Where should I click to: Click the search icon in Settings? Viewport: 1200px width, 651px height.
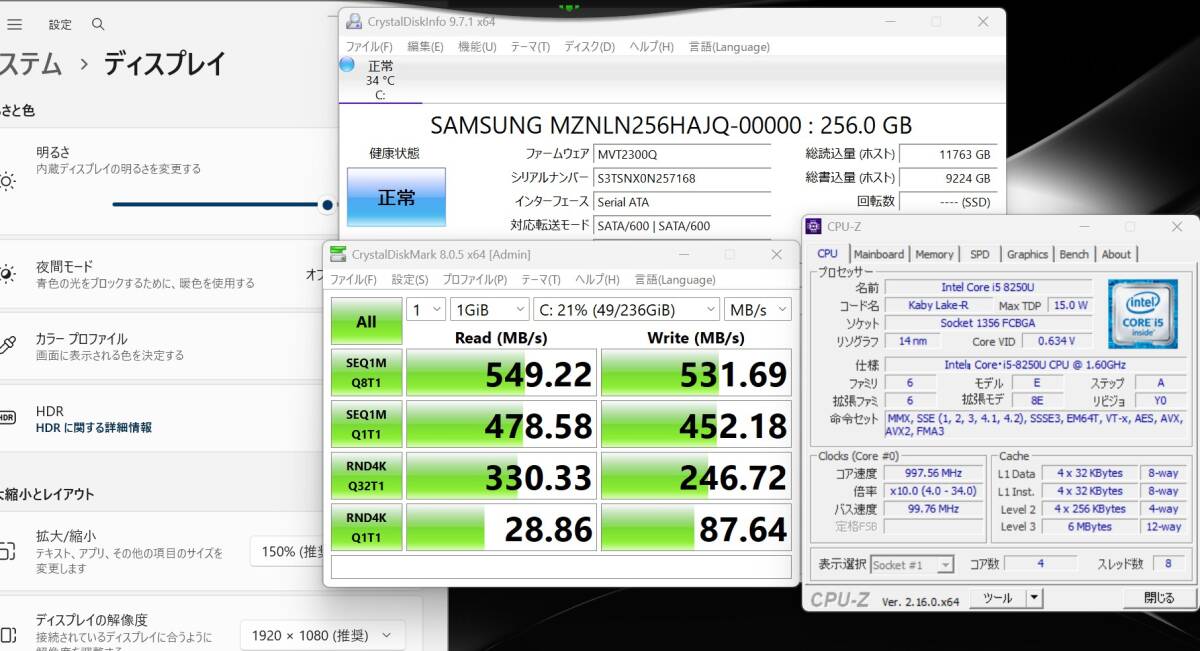coord(97,24)
